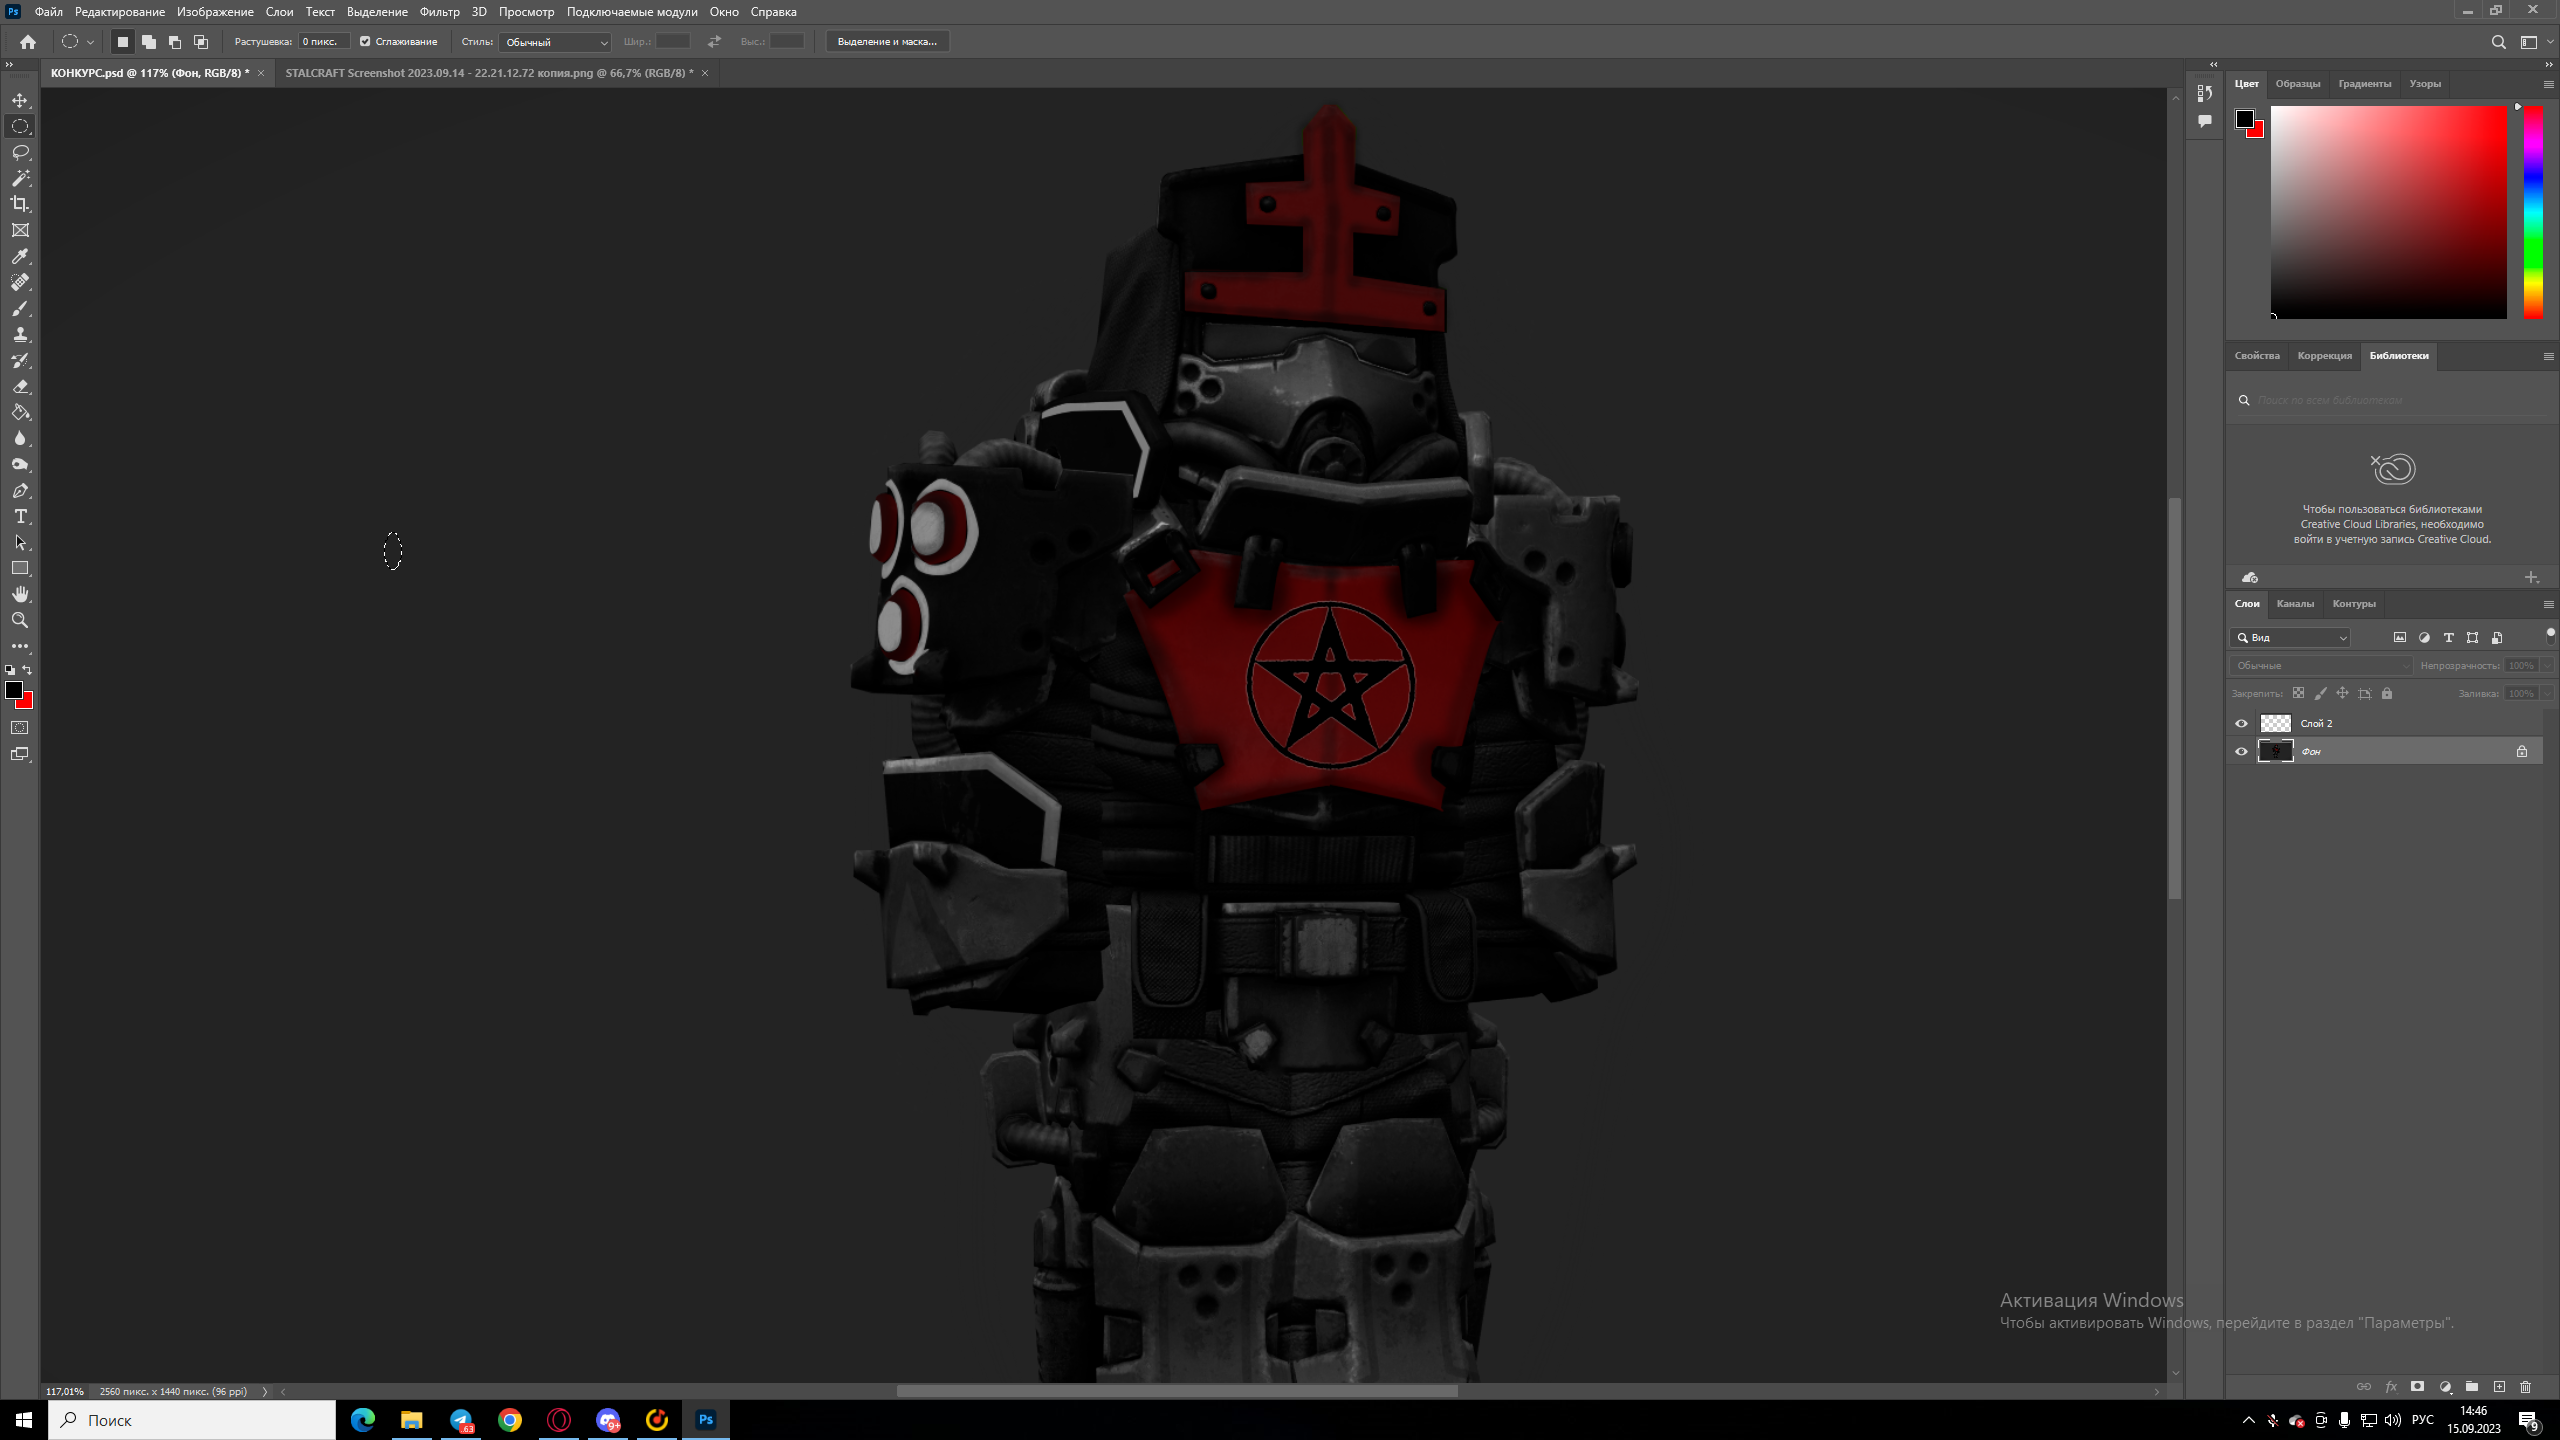Open the History panel icon

click(2205, 93)
